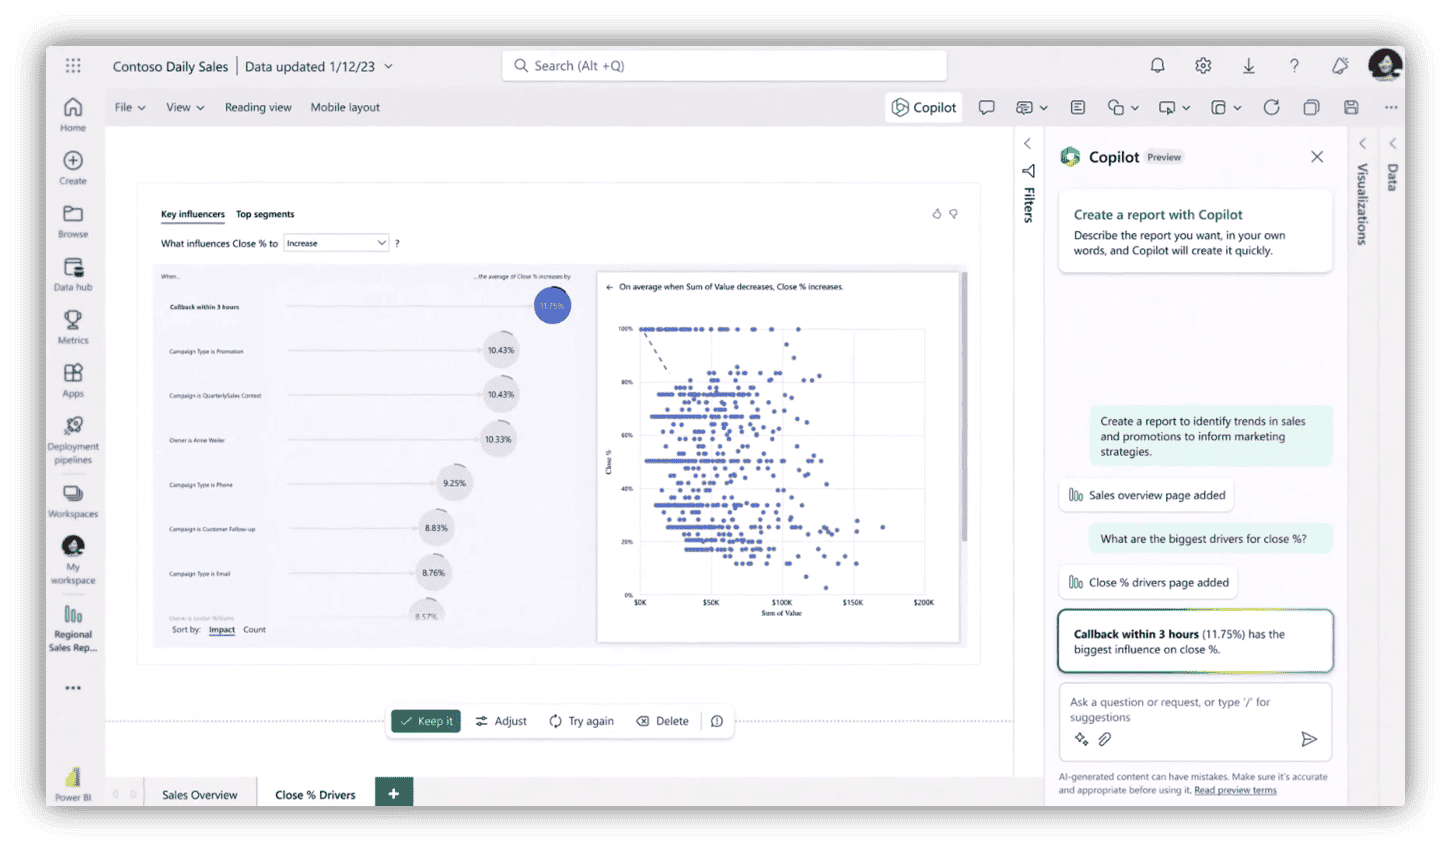The width and height of the screenshot is (1451, 852).
Task: Toggle the Copilot pane button
Action: point(924,107)
